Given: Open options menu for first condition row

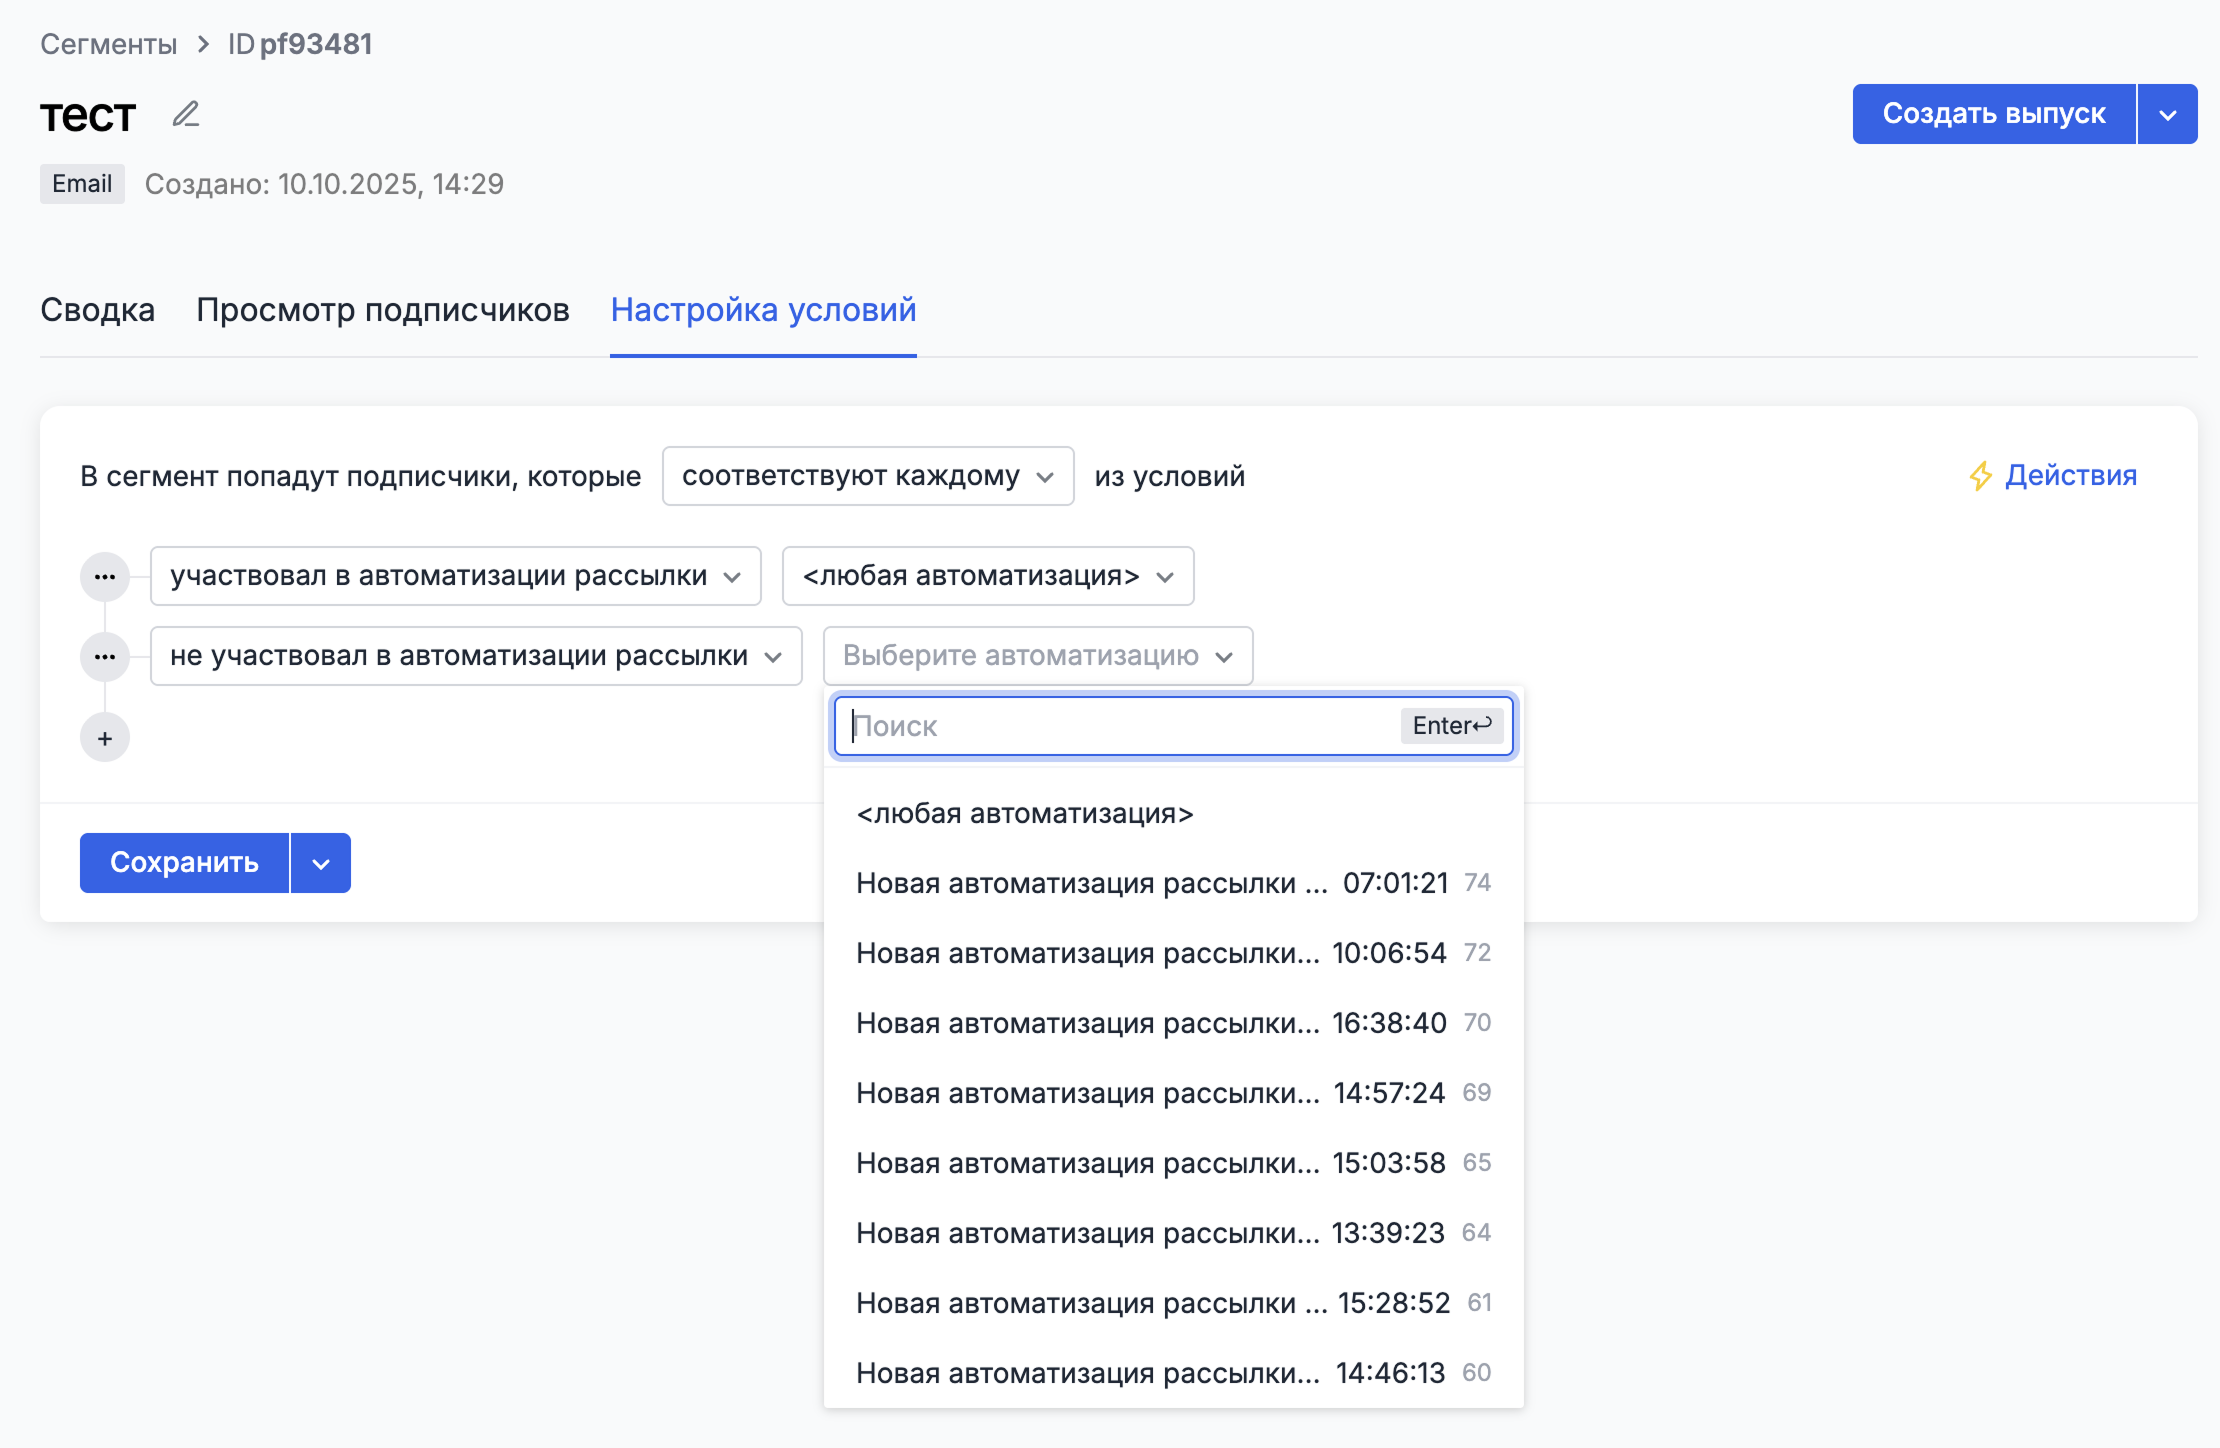Looking at the screenshot, I should [105, 577].
